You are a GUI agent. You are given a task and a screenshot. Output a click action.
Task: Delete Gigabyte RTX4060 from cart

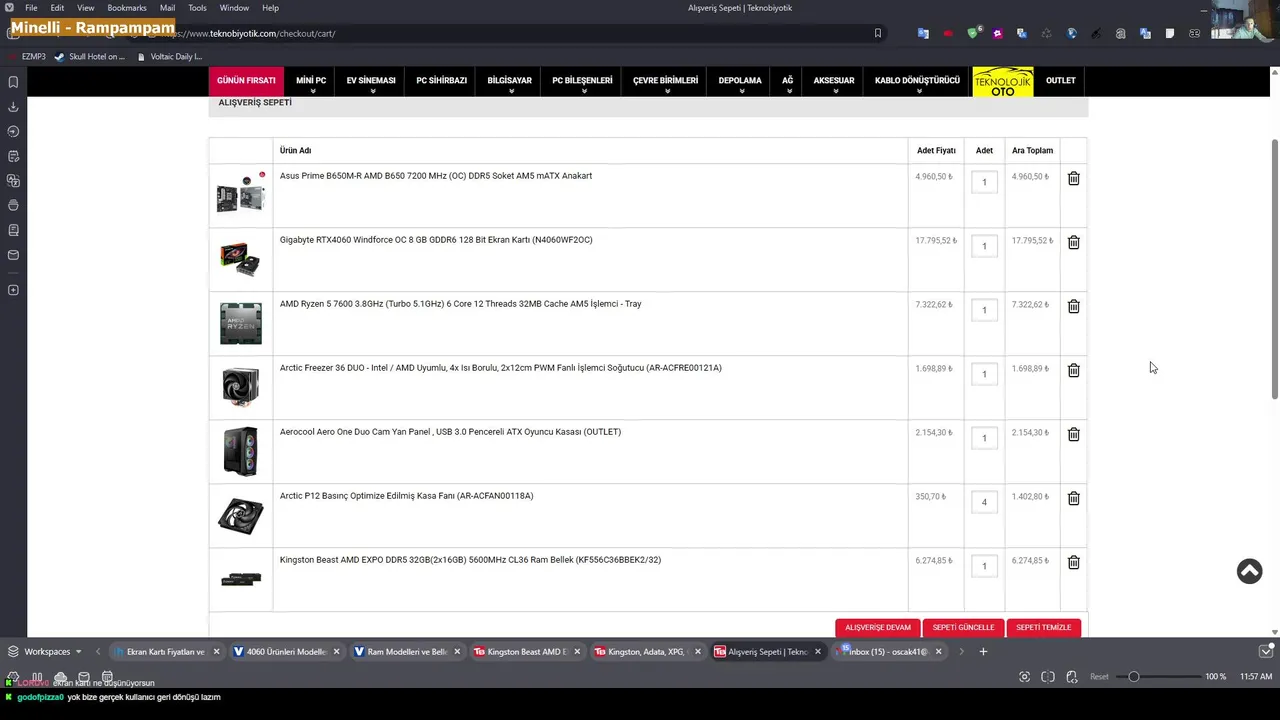1073,242
